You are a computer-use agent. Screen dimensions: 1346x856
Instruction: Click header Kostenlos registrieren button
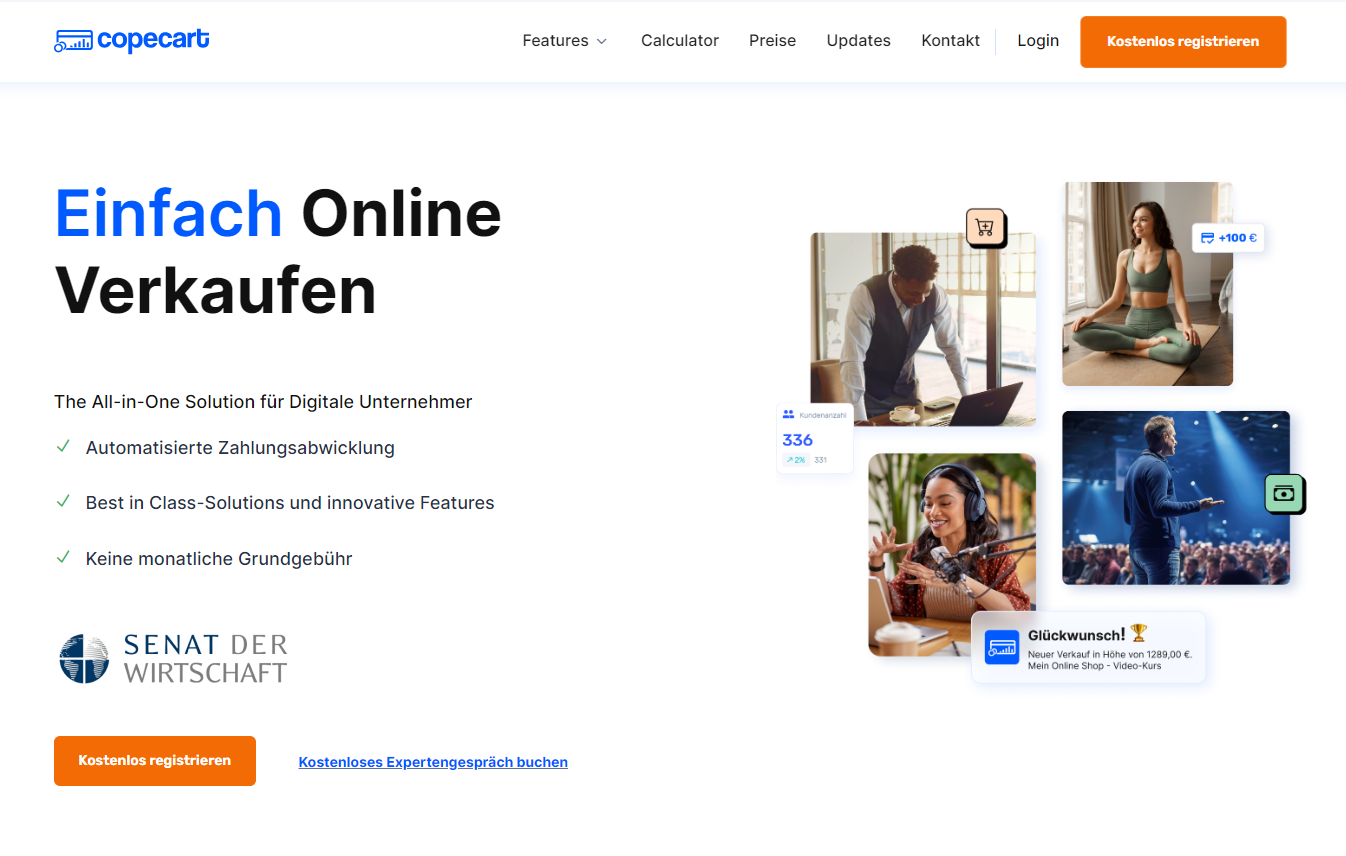pyautogui.click(x=1182, y=42)
